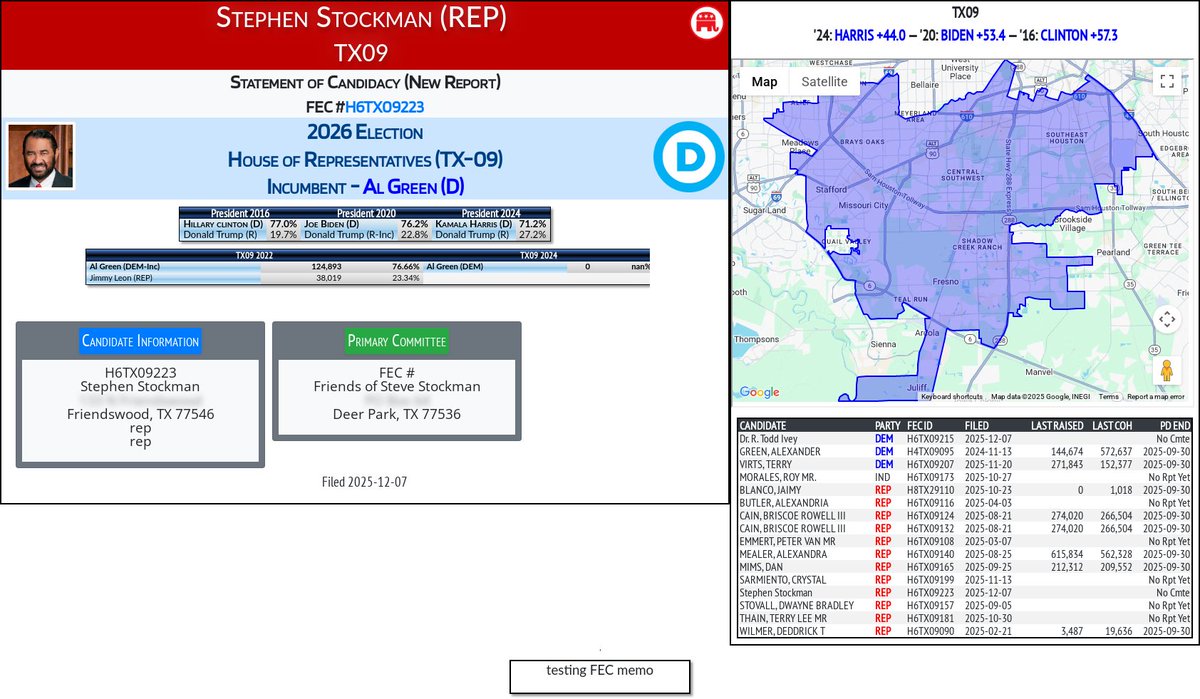The width and height of the screenshot is (1200, 699).
Task: Click CLINTON +57.3 in the TX09 summary
Action: (x=1079, y=35)
